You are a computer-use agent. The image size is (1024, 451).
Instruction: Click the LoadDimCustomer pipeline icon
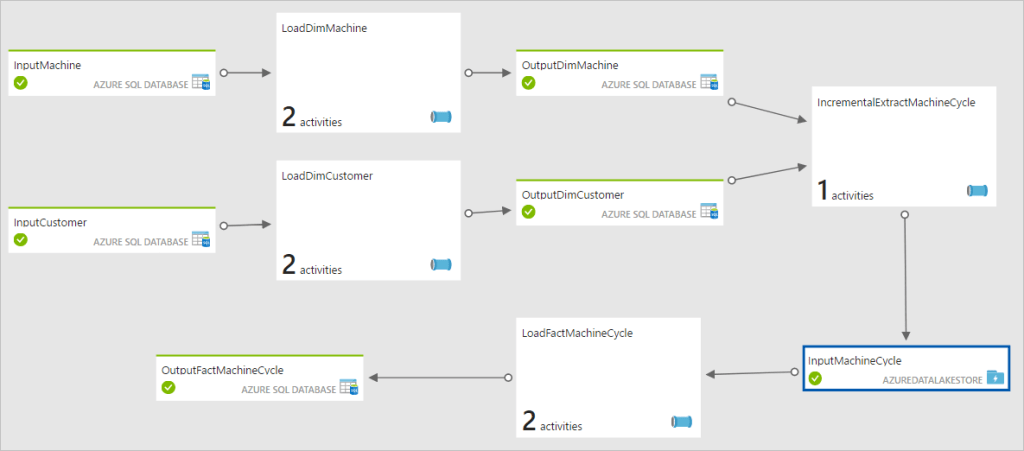[441, 265]
